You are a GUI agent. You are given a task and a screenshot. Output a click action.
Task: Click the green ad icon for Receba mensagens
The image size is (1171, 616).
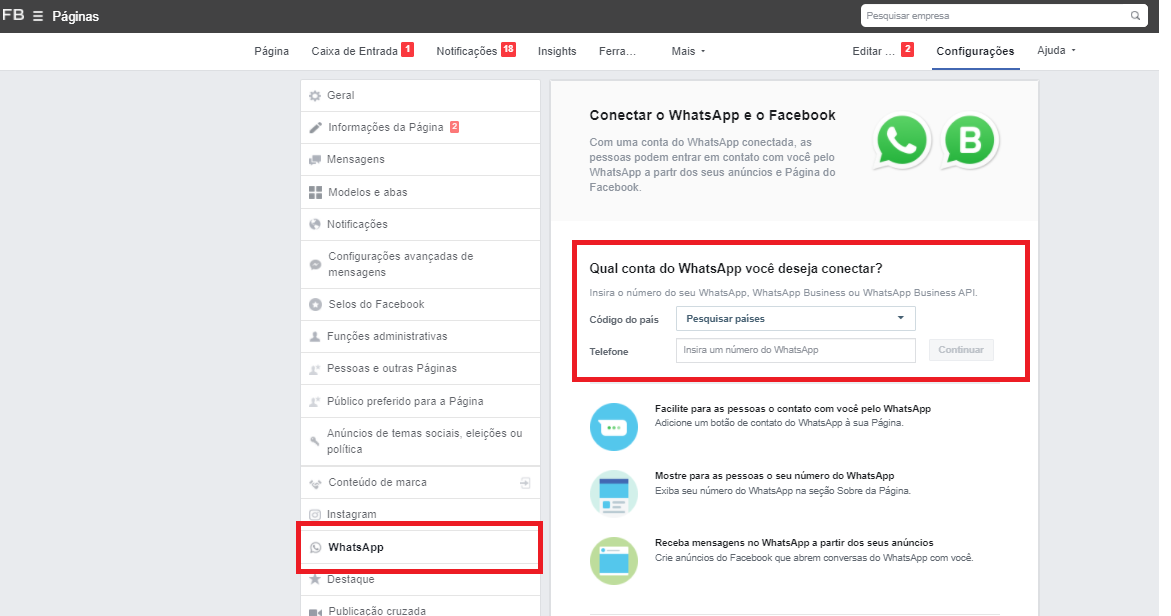pos(614,561)
